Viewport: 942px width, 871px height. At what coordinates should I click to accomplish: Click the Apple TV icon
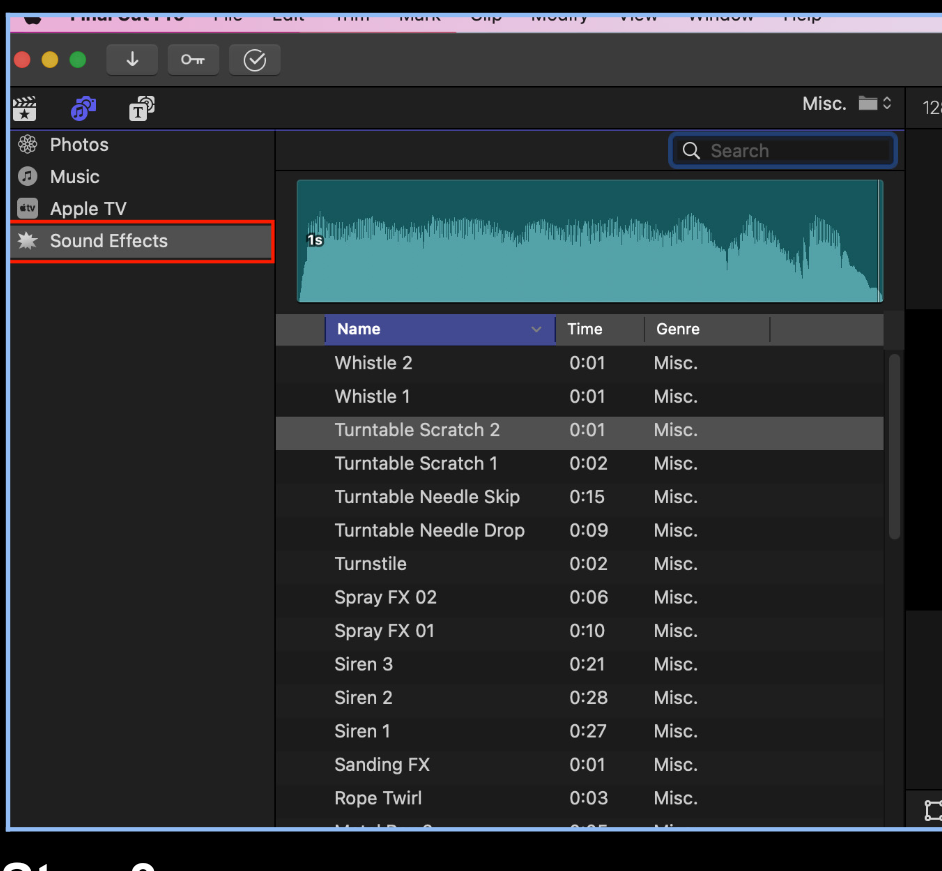click(x=28, y=208)
